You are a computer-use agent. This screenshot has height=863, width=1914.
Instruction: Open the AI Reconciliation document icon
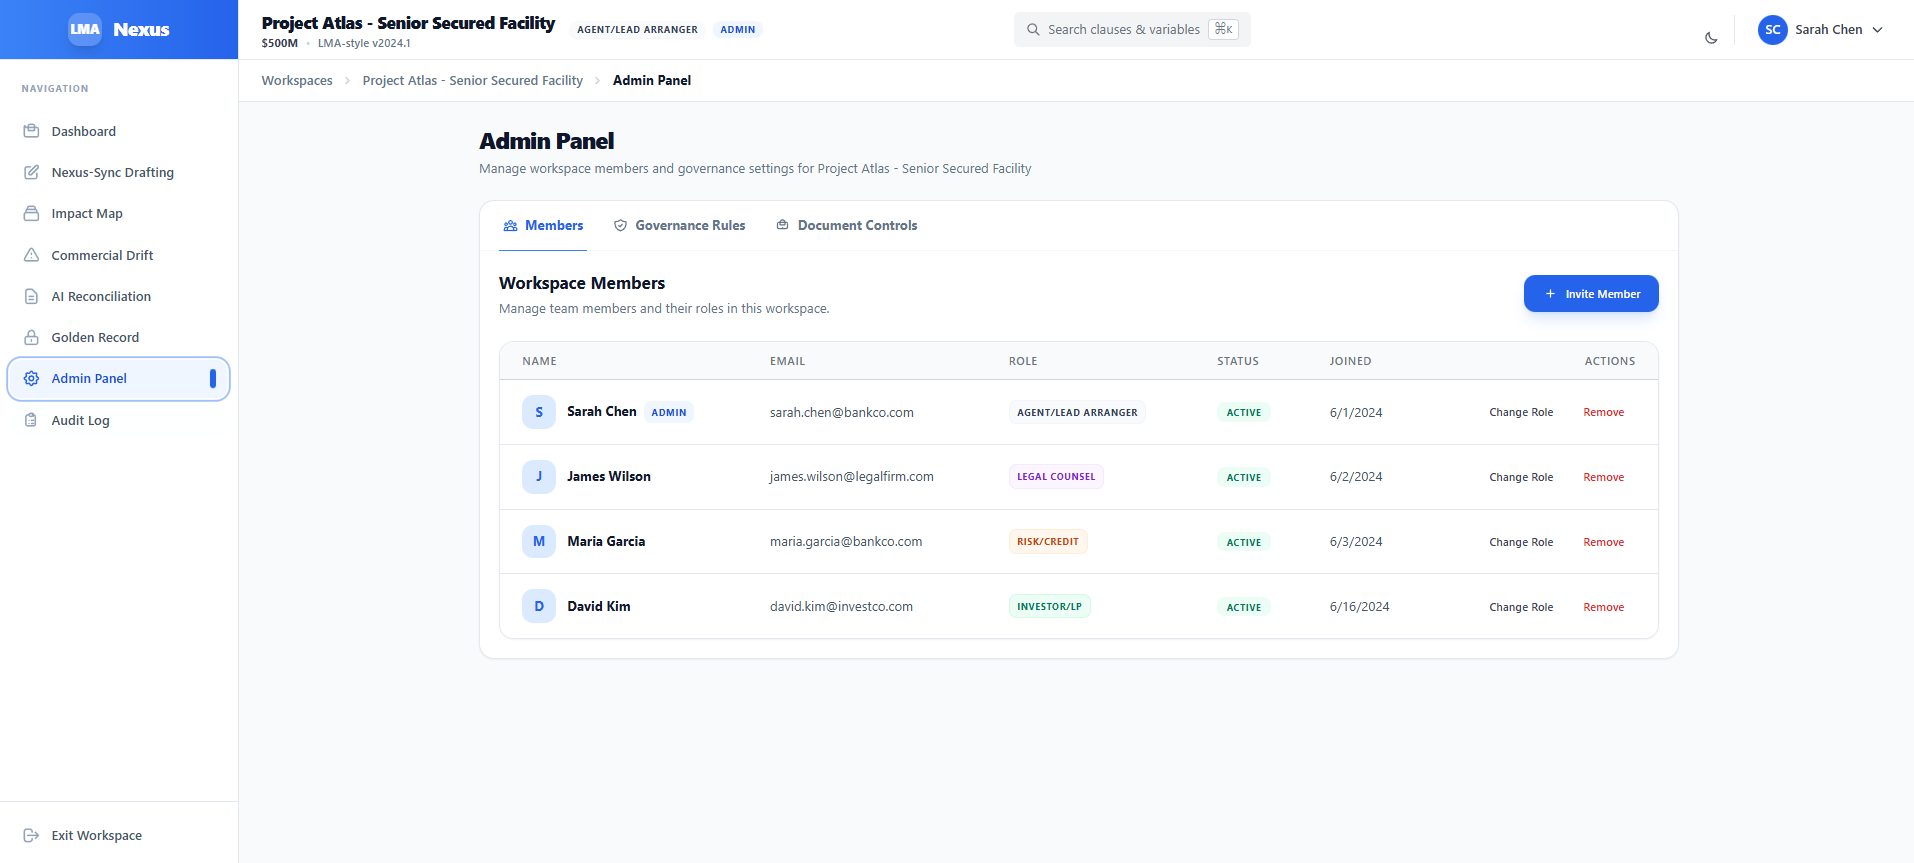(31, 296)
